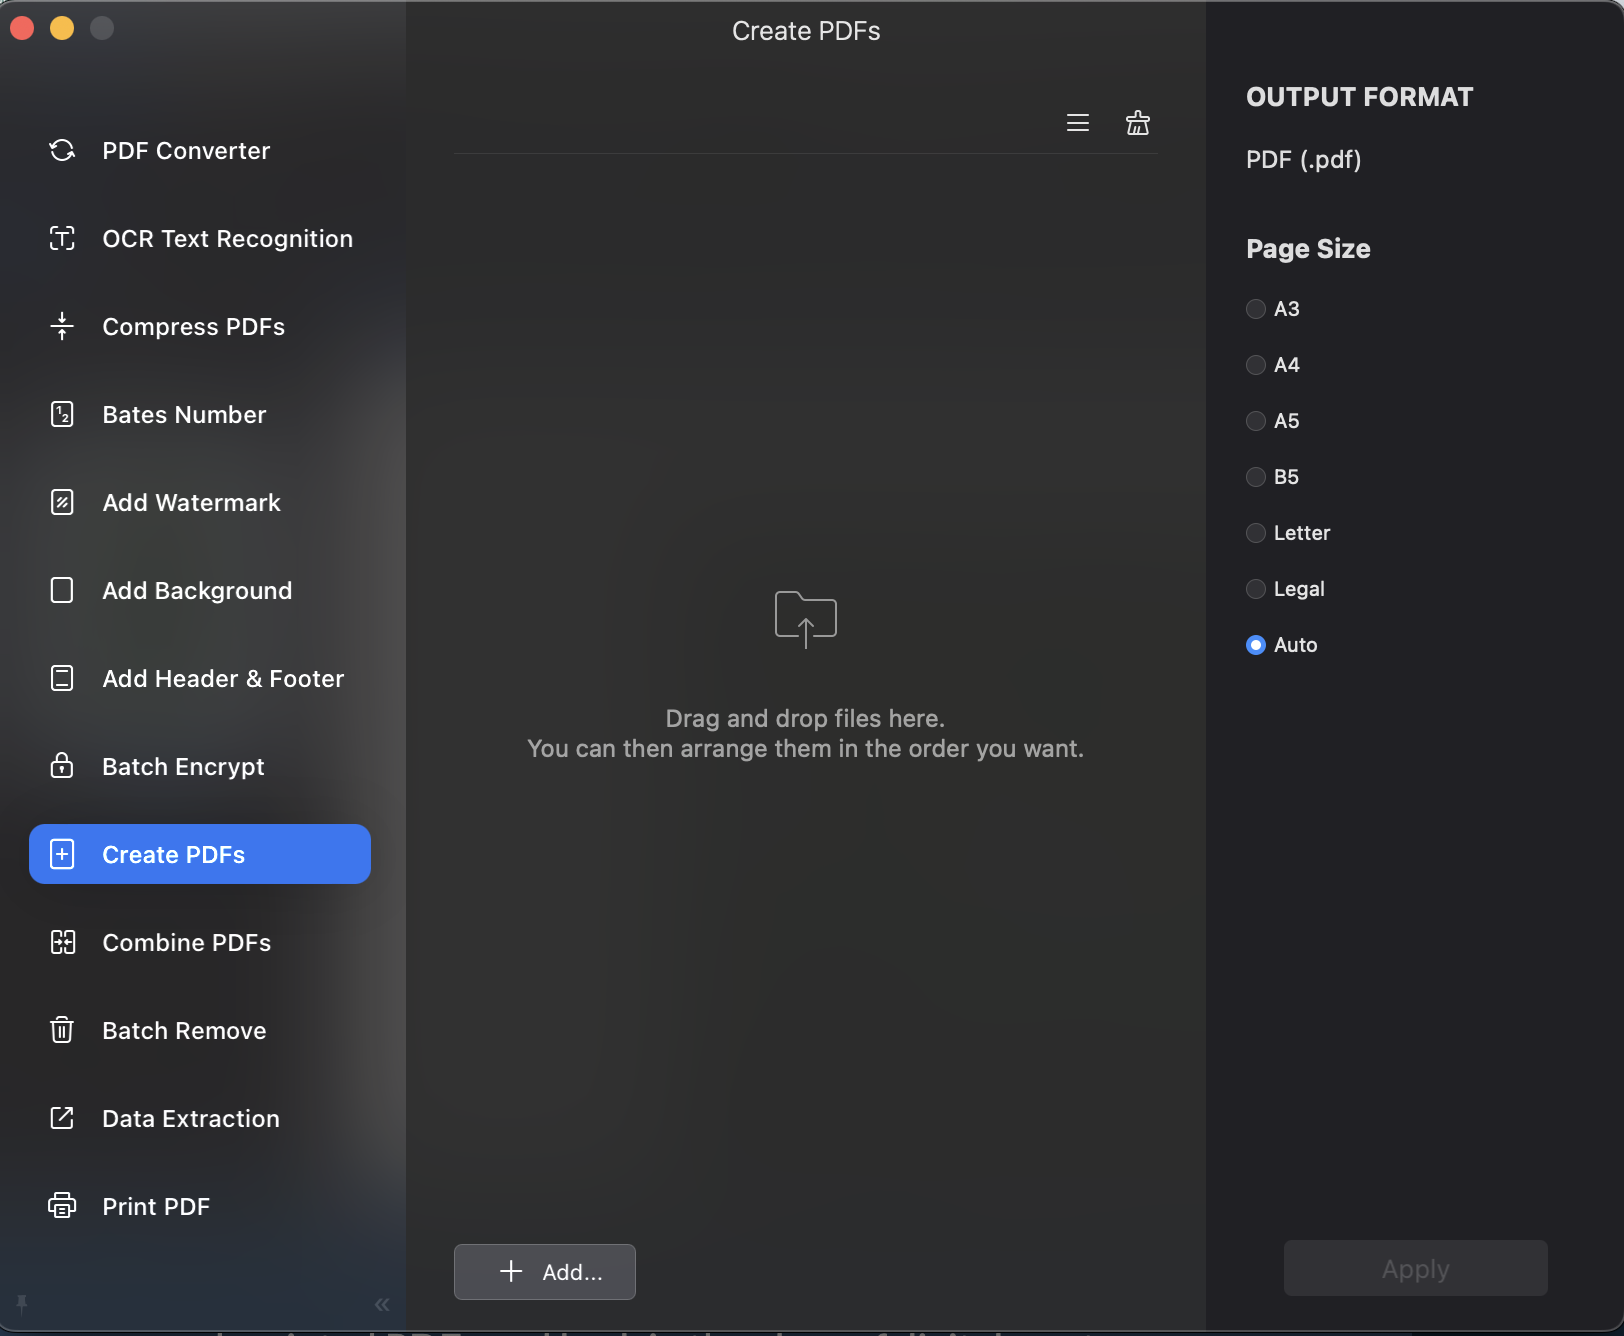Enable Auto page size
The width and height of the screenshot is (1624, 1336).
(x=1254, y=645)
